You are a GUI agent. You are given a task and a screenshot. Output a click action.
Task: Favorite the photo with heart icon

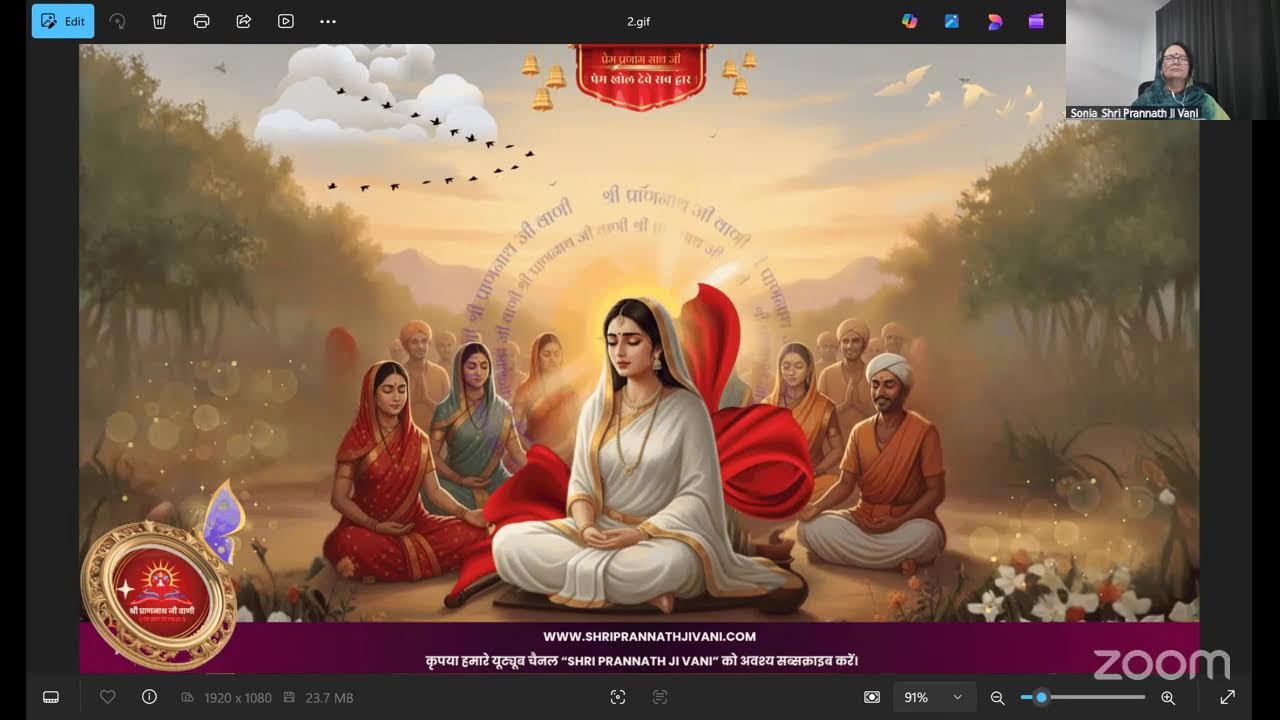point(107,697)
